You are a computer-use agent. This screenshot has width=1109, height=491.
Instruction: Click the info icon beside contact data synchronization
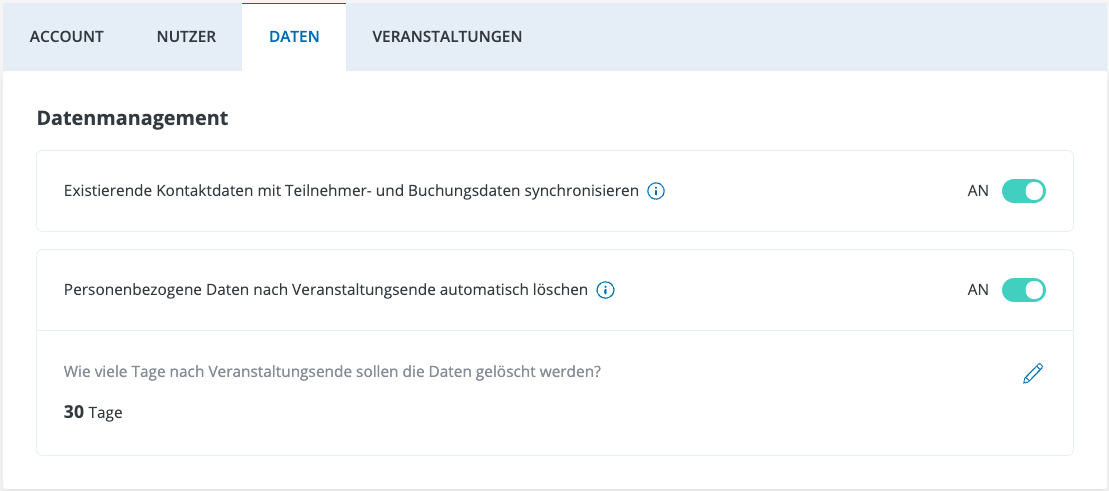click(656, 191)
